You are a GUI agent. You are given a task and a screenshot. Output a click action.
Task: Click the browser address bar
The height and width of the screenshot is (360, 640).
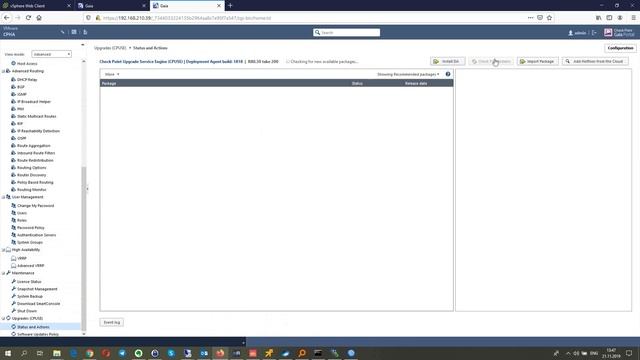(x=310, y=18)
